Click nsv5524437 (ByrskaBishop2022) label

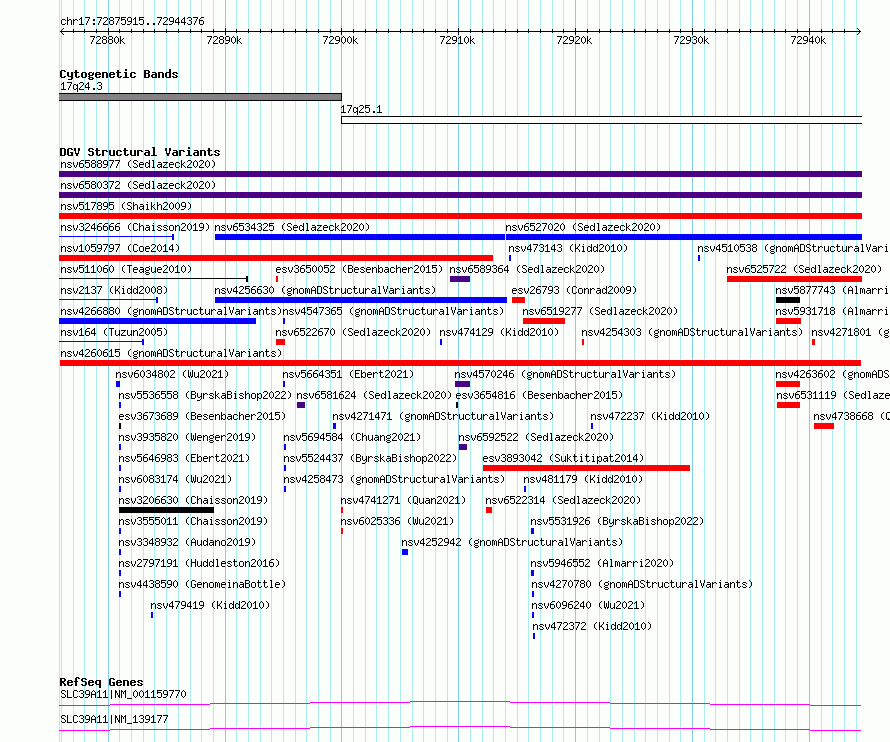[x=370, y=458]
